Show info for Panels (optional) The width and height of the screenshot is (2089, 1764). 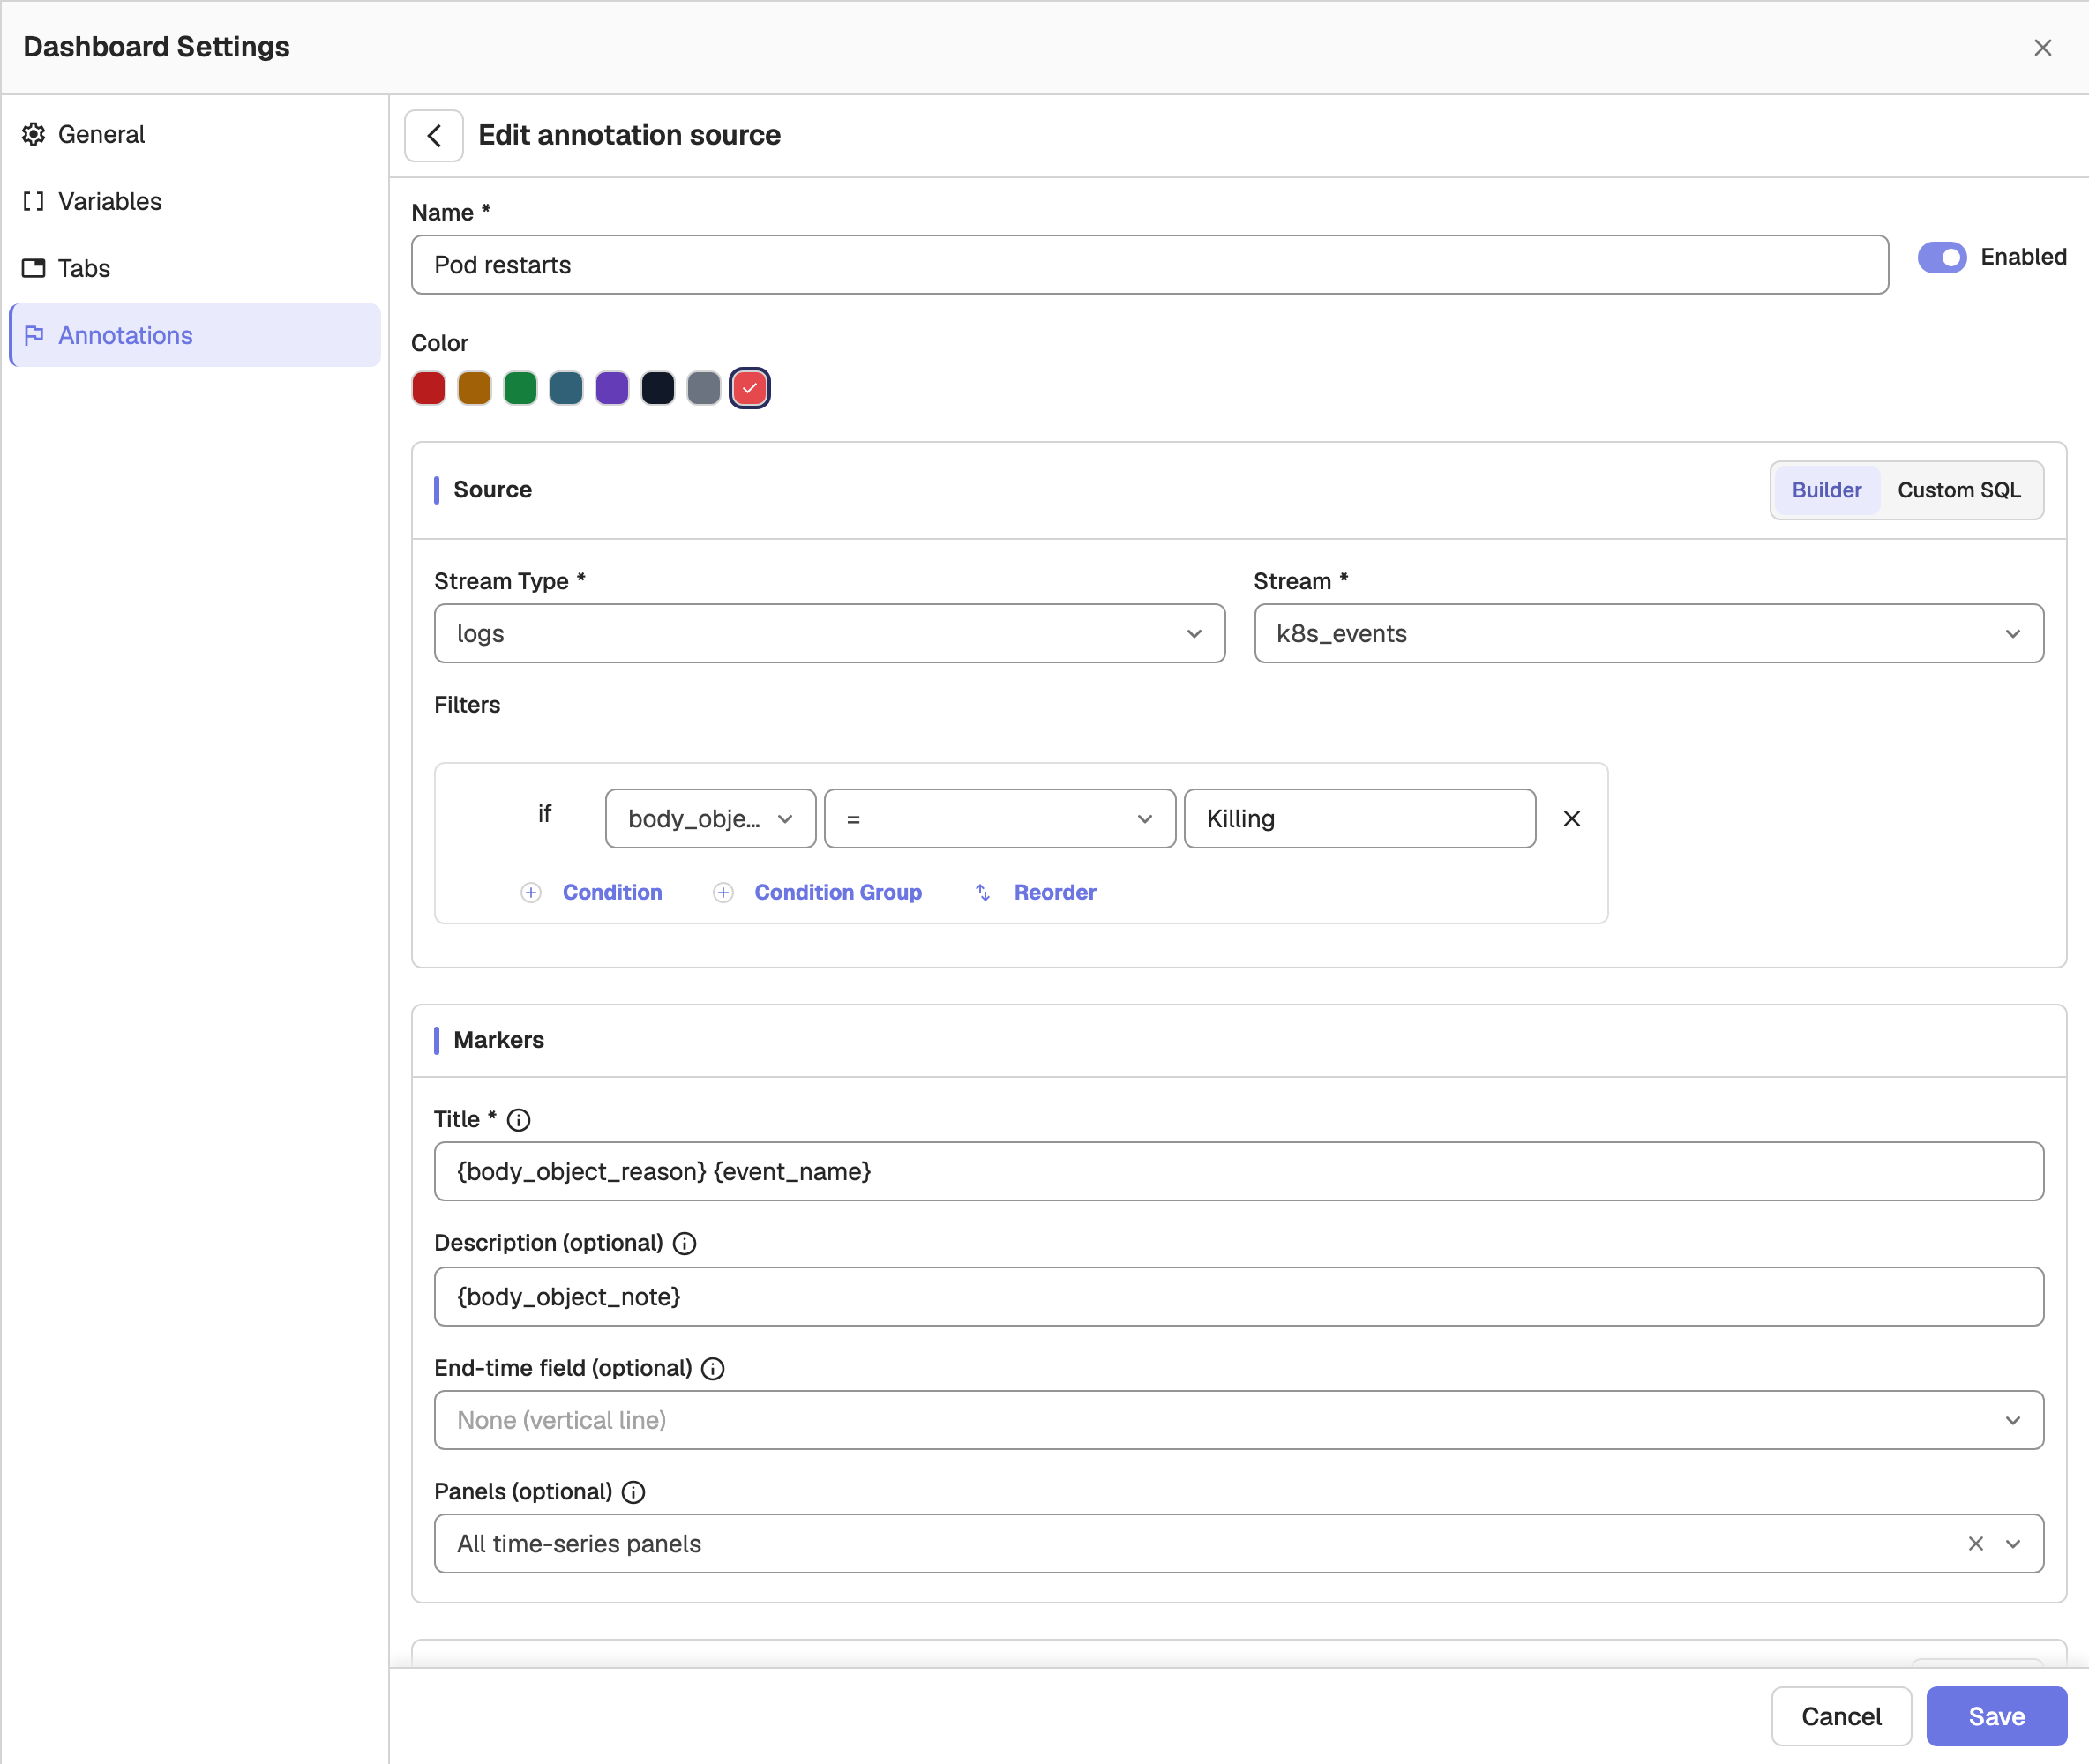click(633, 1492)
